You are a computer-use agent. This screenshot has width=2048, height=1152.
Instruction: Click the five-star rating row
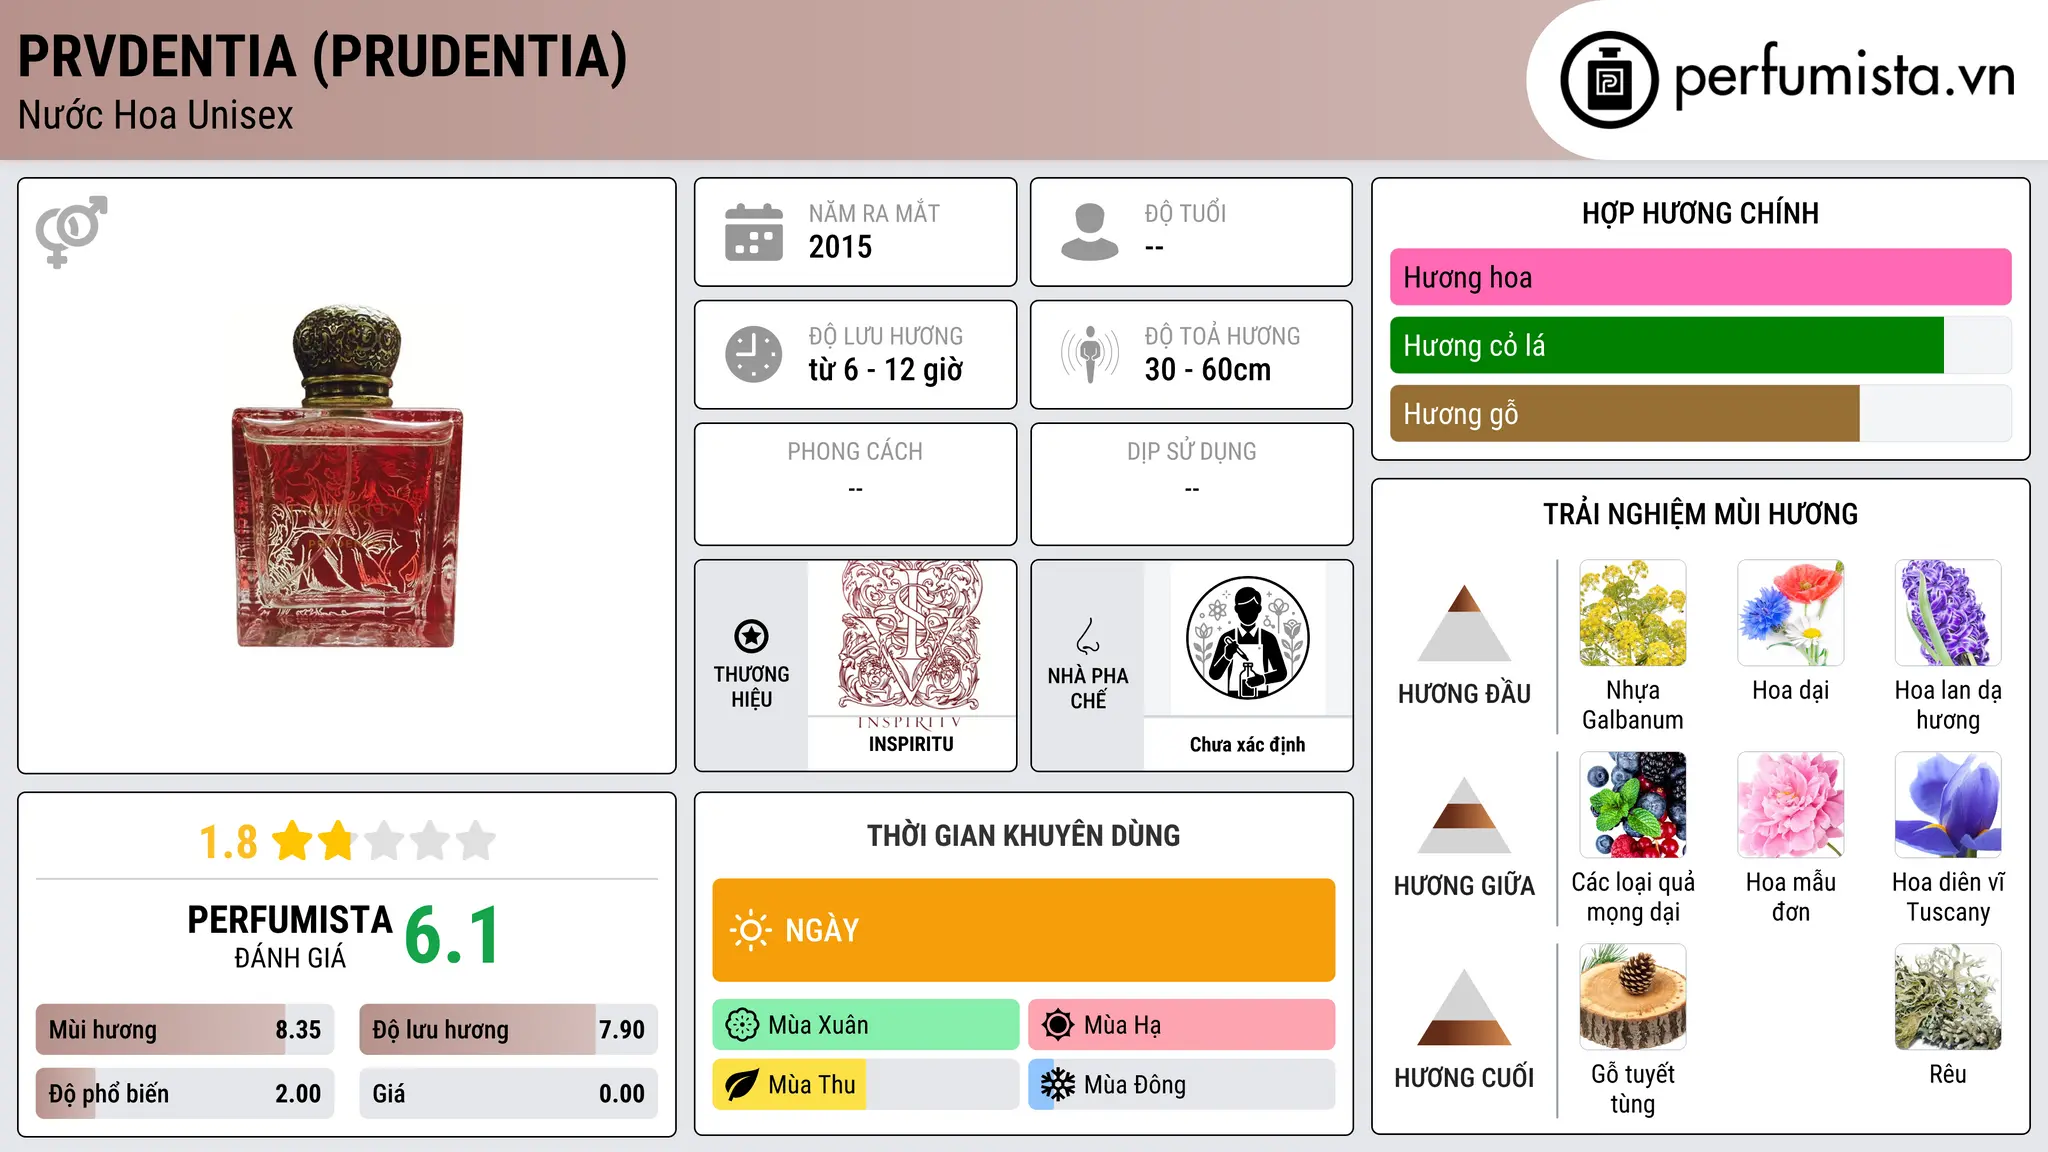coord(384,841)
